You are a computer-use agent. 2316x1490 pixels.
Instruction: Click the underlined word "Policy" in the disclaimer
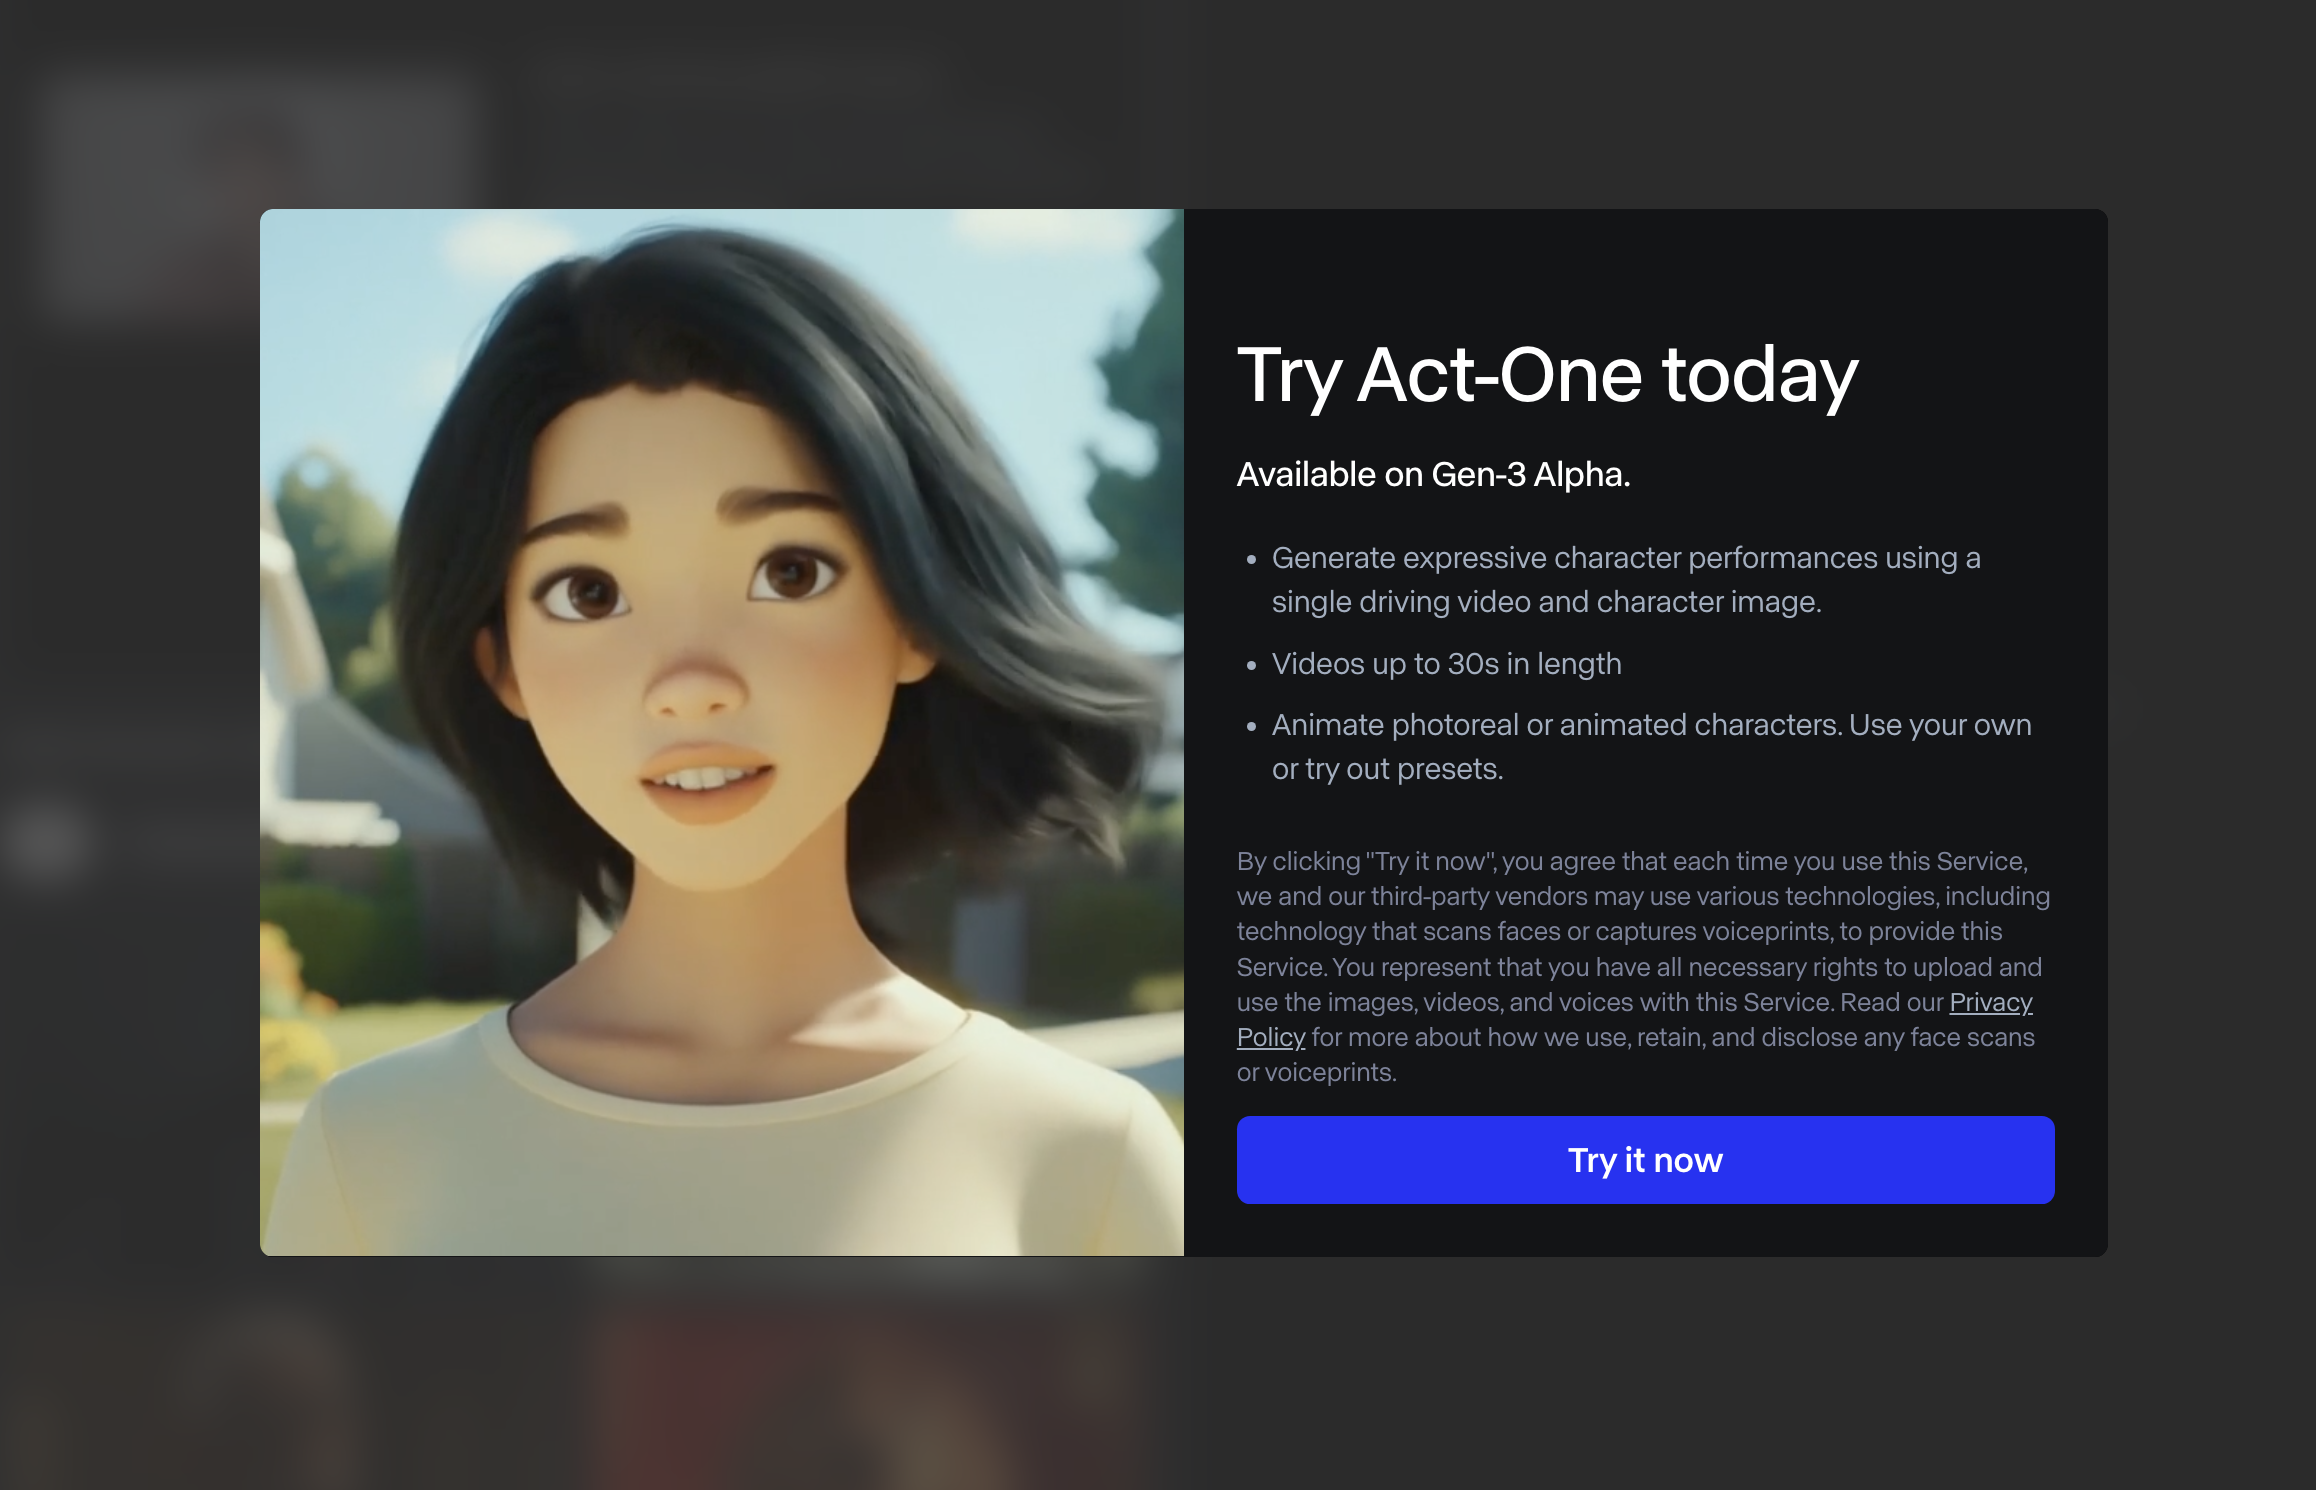[x=1271, y=1037]
